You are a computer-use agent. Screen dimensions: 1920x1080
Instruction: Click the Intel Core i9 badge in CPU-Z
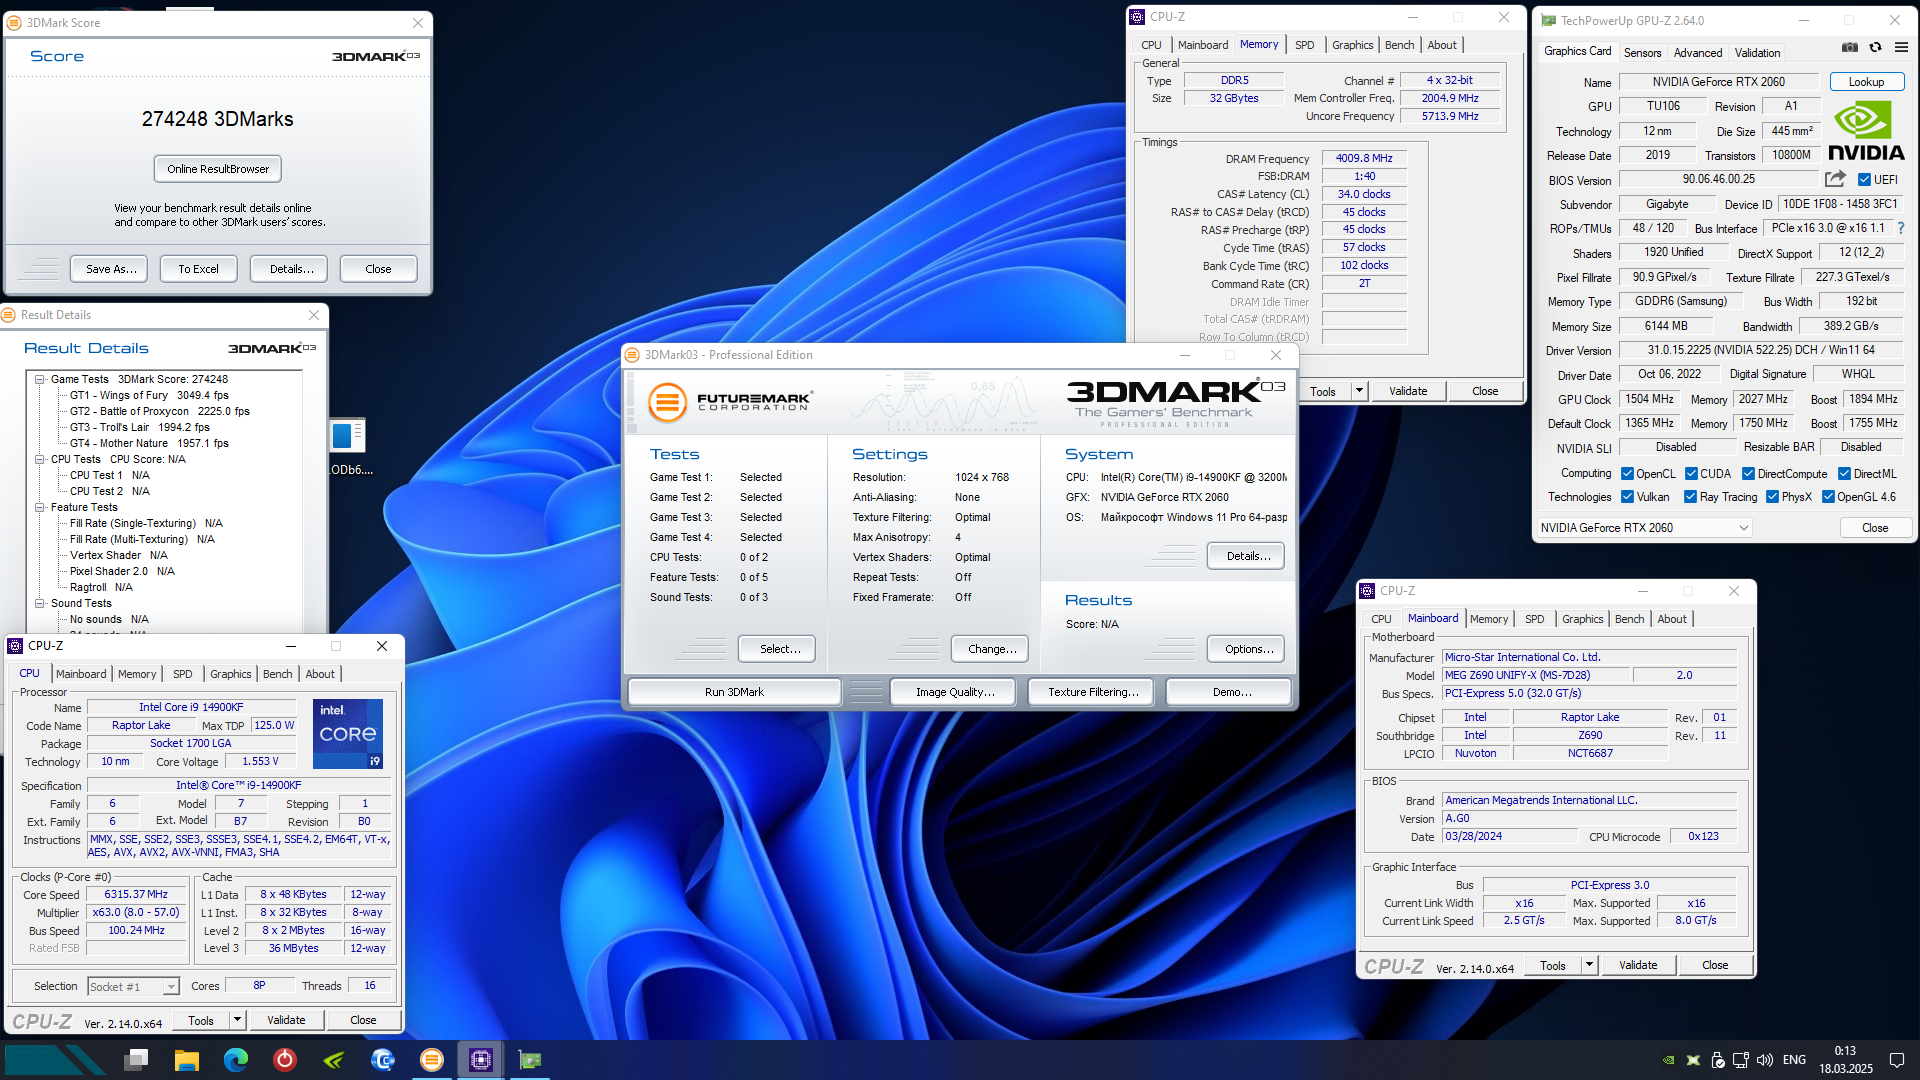tap(348, 734)
